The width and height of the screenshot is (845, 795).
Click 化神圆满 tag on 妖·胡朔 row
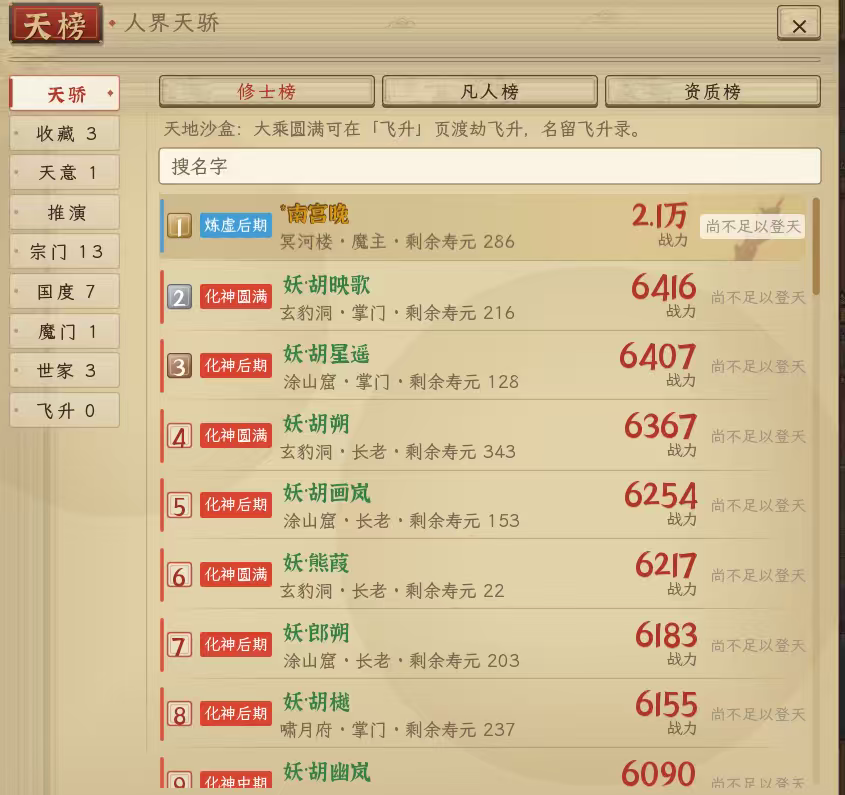236,435
